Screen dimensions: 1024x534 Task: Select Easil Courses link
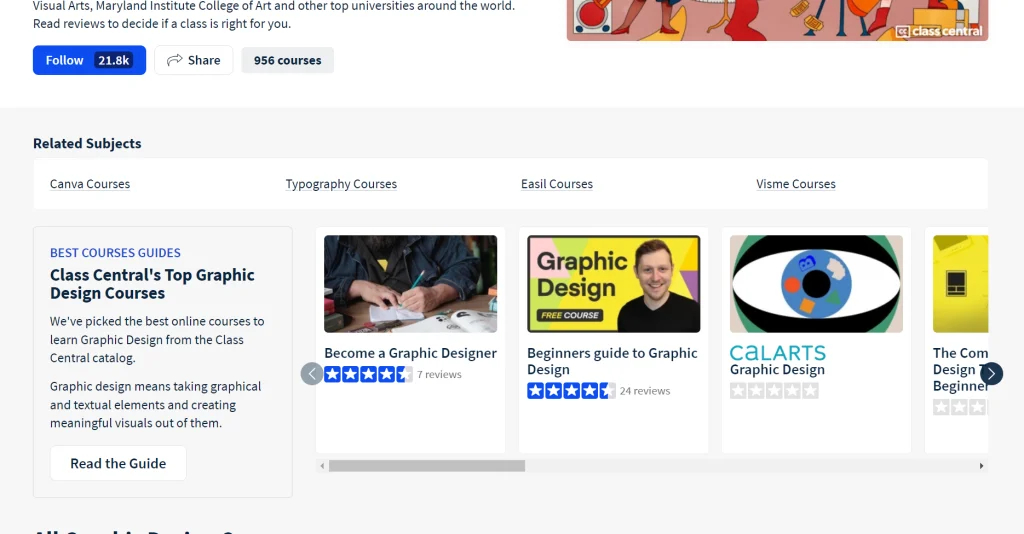pyautogui.click(x=557, y=184)
